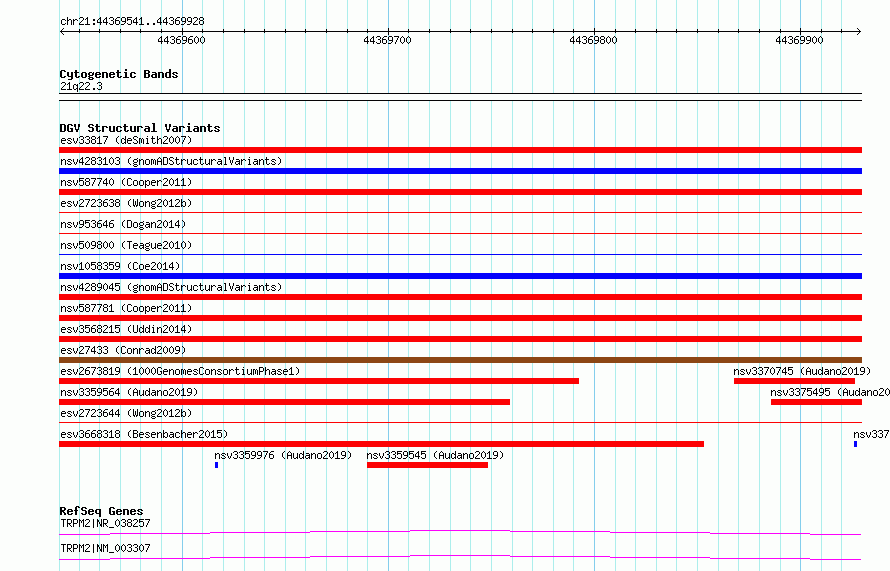Click the esv33817 (deSmith2007) variant label
Screen dimensions: 890x571
coord(126,140)
